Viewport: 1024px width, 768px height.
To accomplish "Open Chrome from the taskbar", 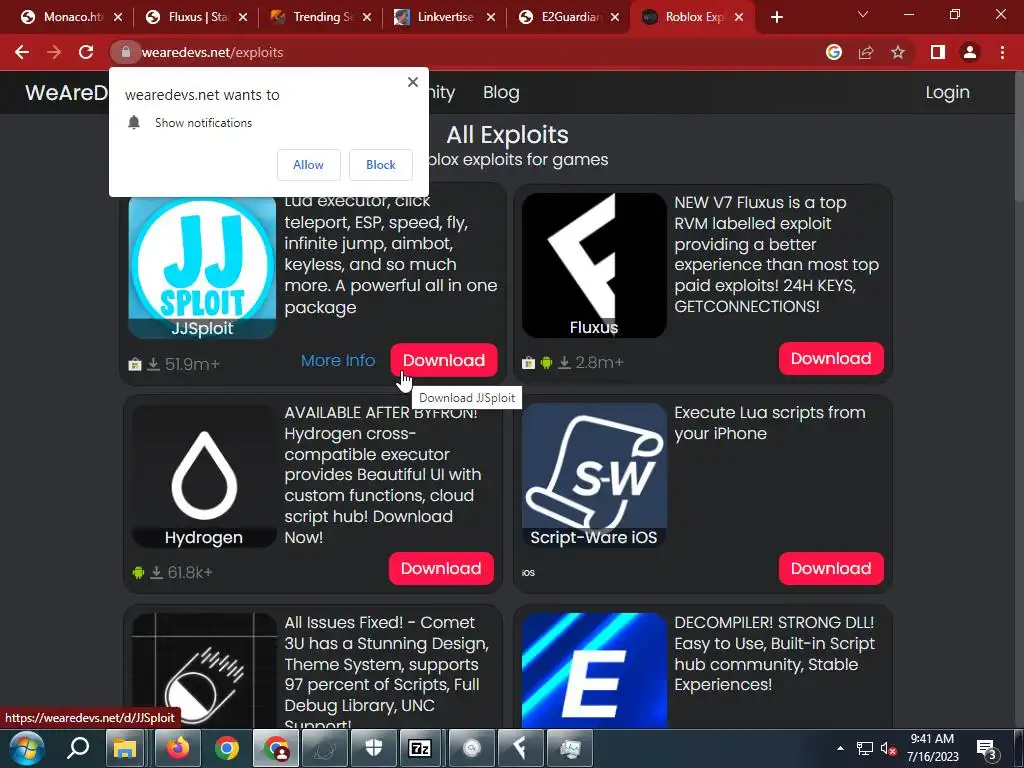I will (227, 748).
